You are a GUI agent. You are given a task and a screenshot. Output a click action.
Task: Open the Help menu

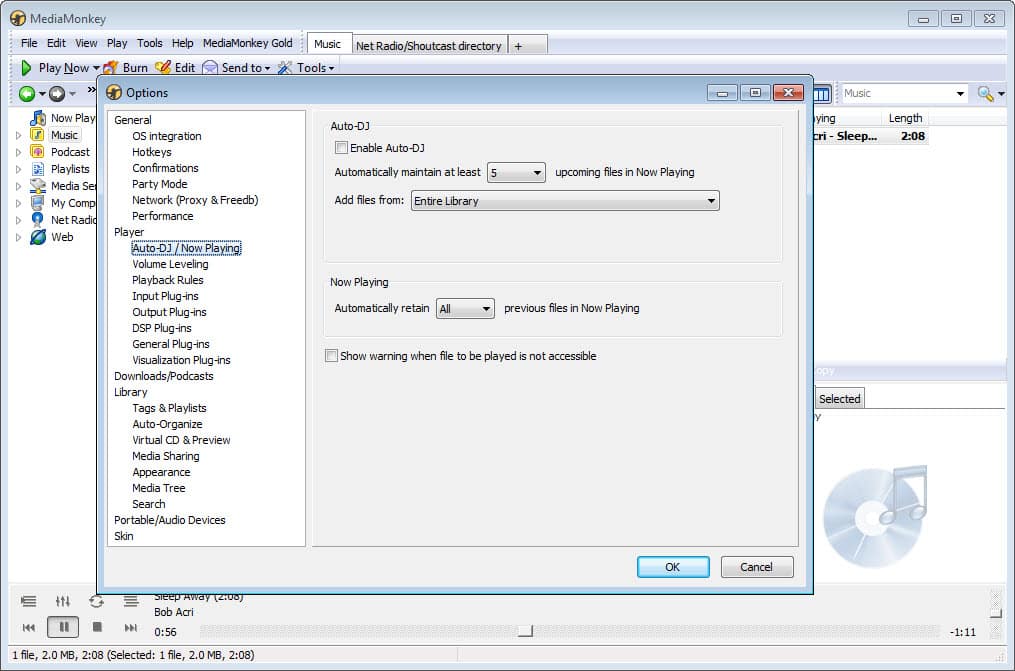183,43
